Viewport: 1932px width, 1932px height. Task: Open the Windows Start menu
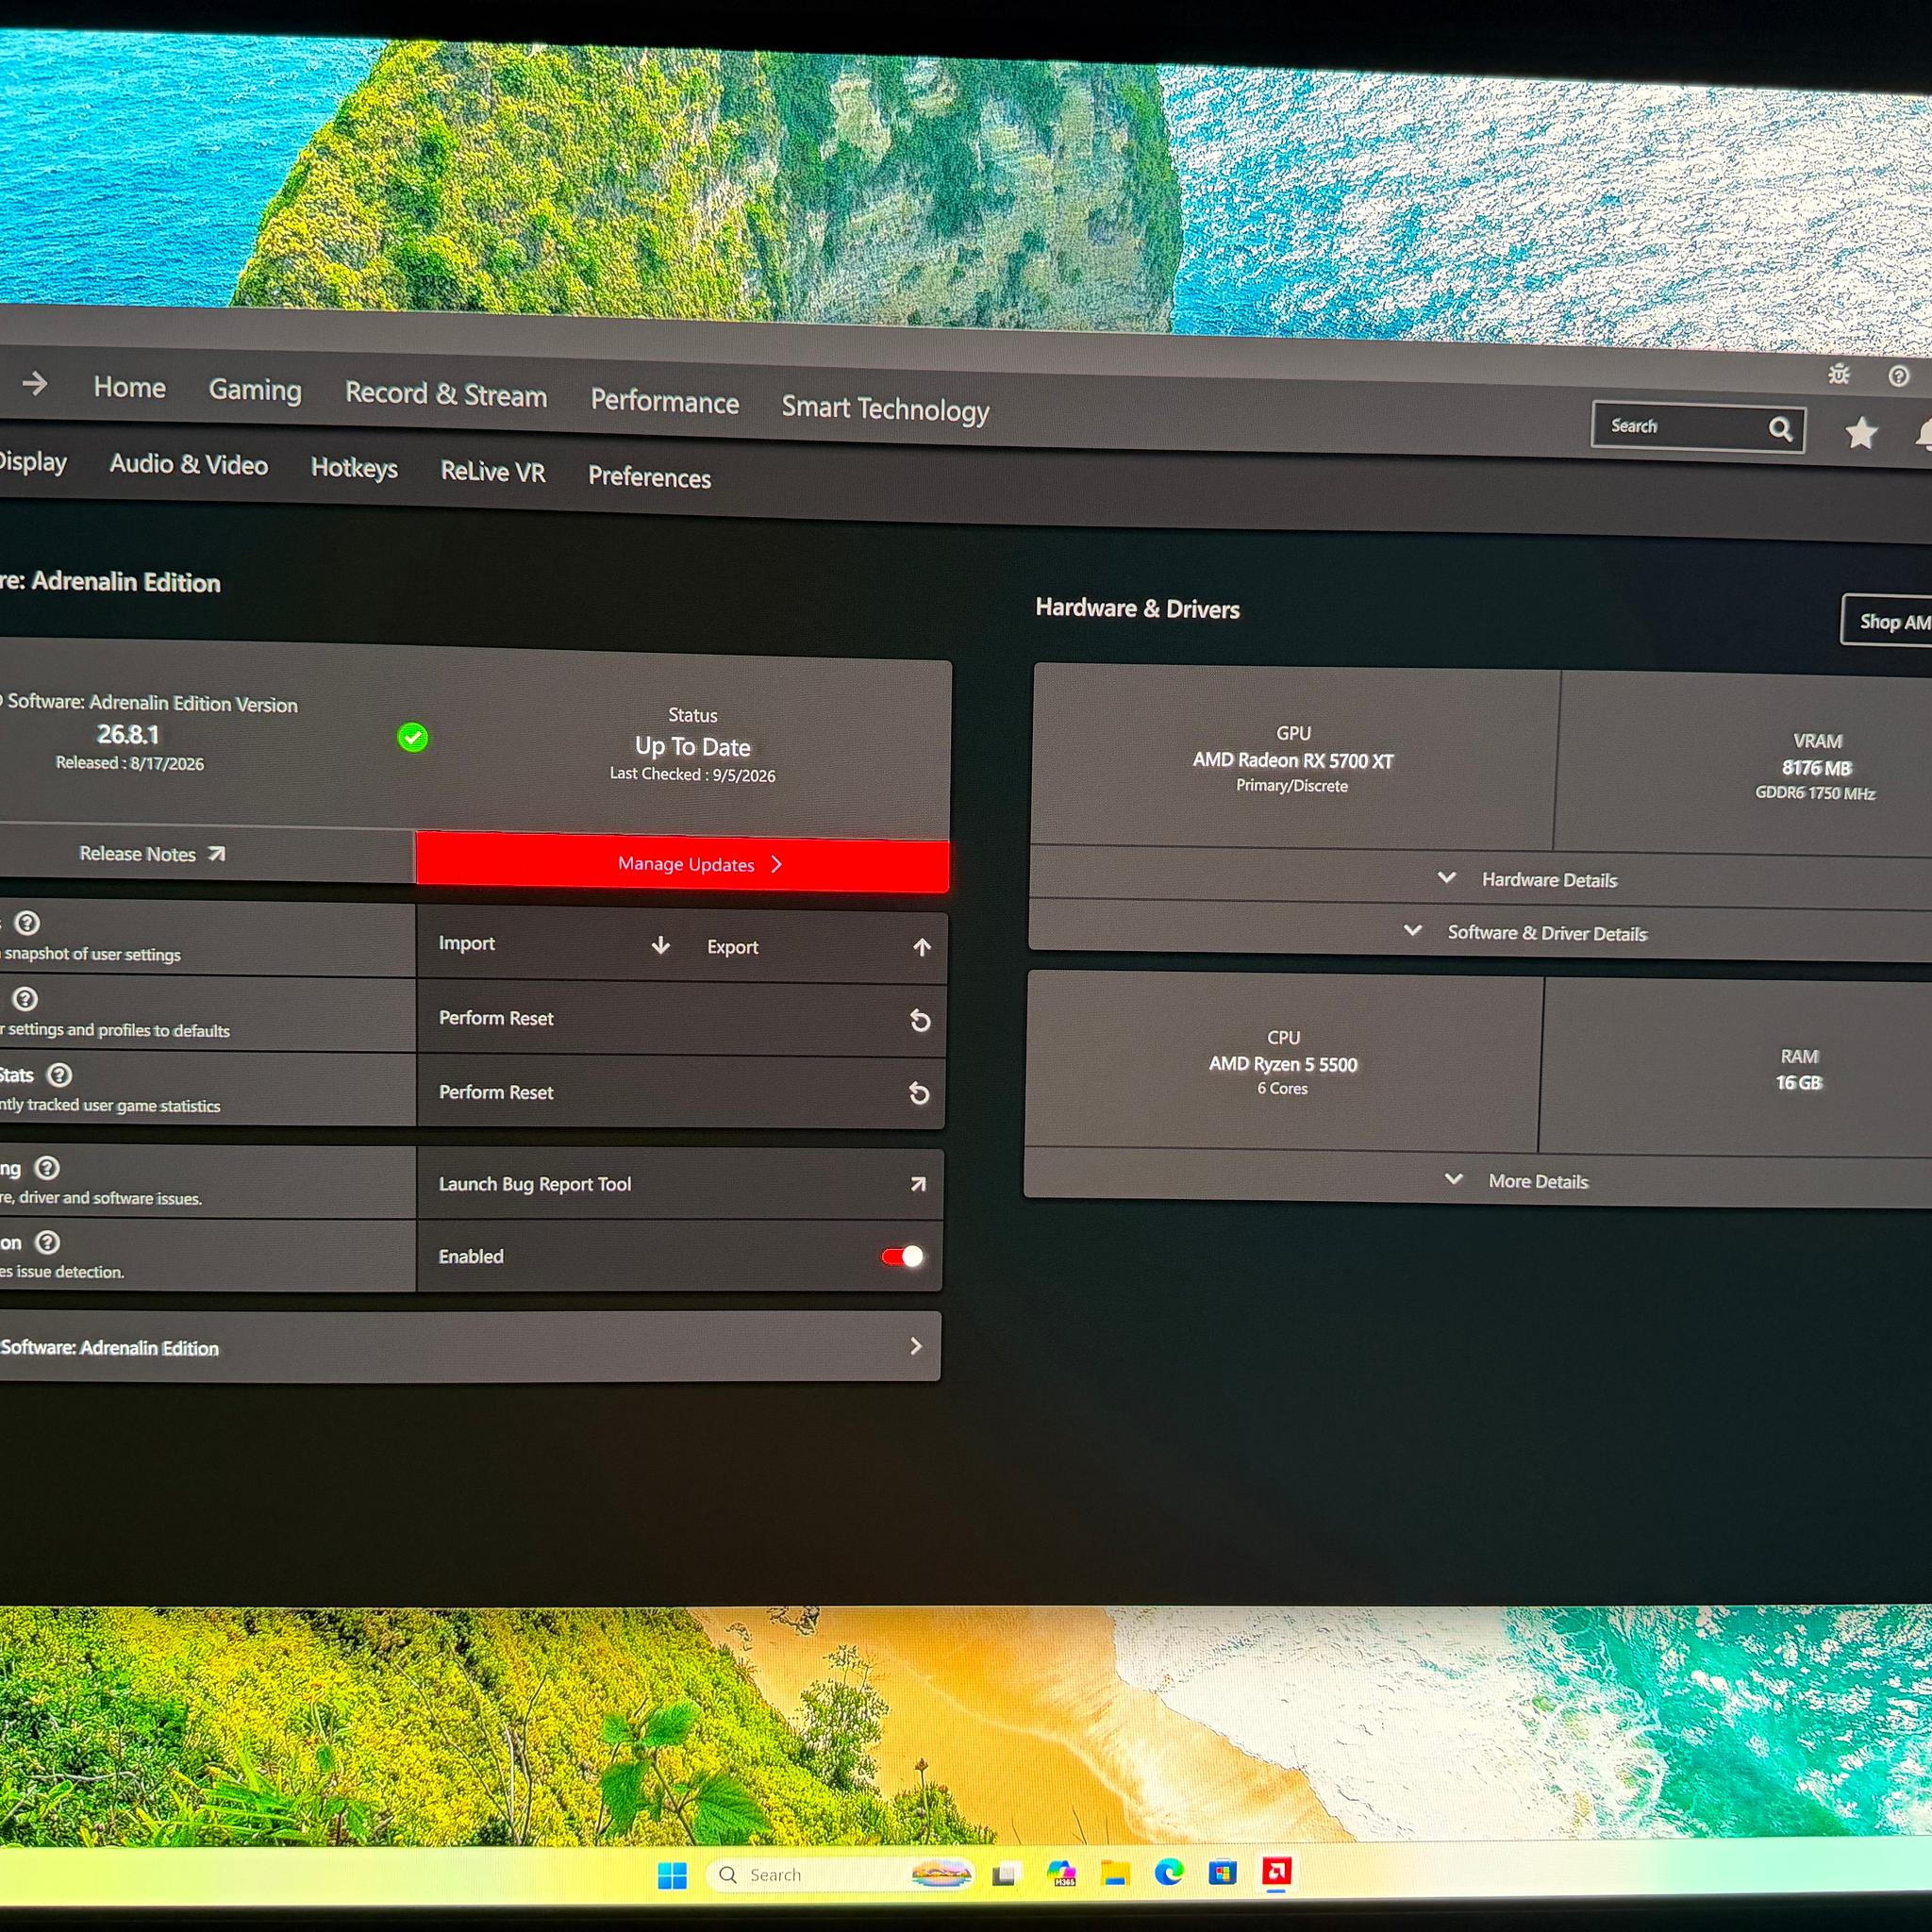(x=672, y=1875)
